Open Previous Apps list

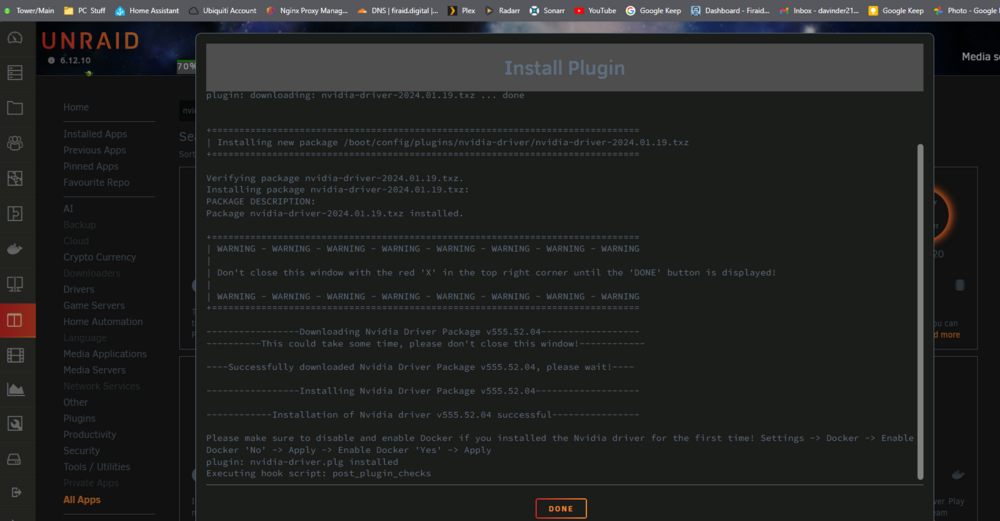[x=94, y=150]
